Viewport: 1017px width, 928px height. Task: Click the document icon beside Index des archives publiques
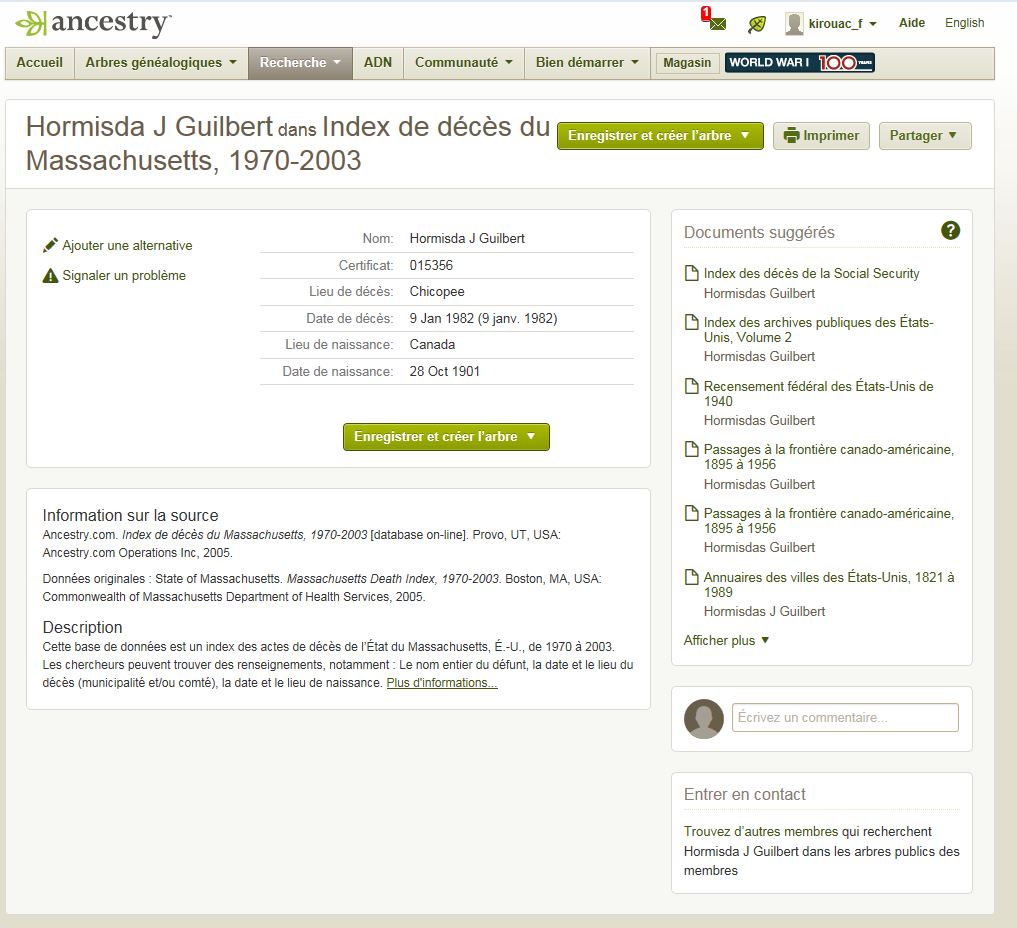pos(692,322)
